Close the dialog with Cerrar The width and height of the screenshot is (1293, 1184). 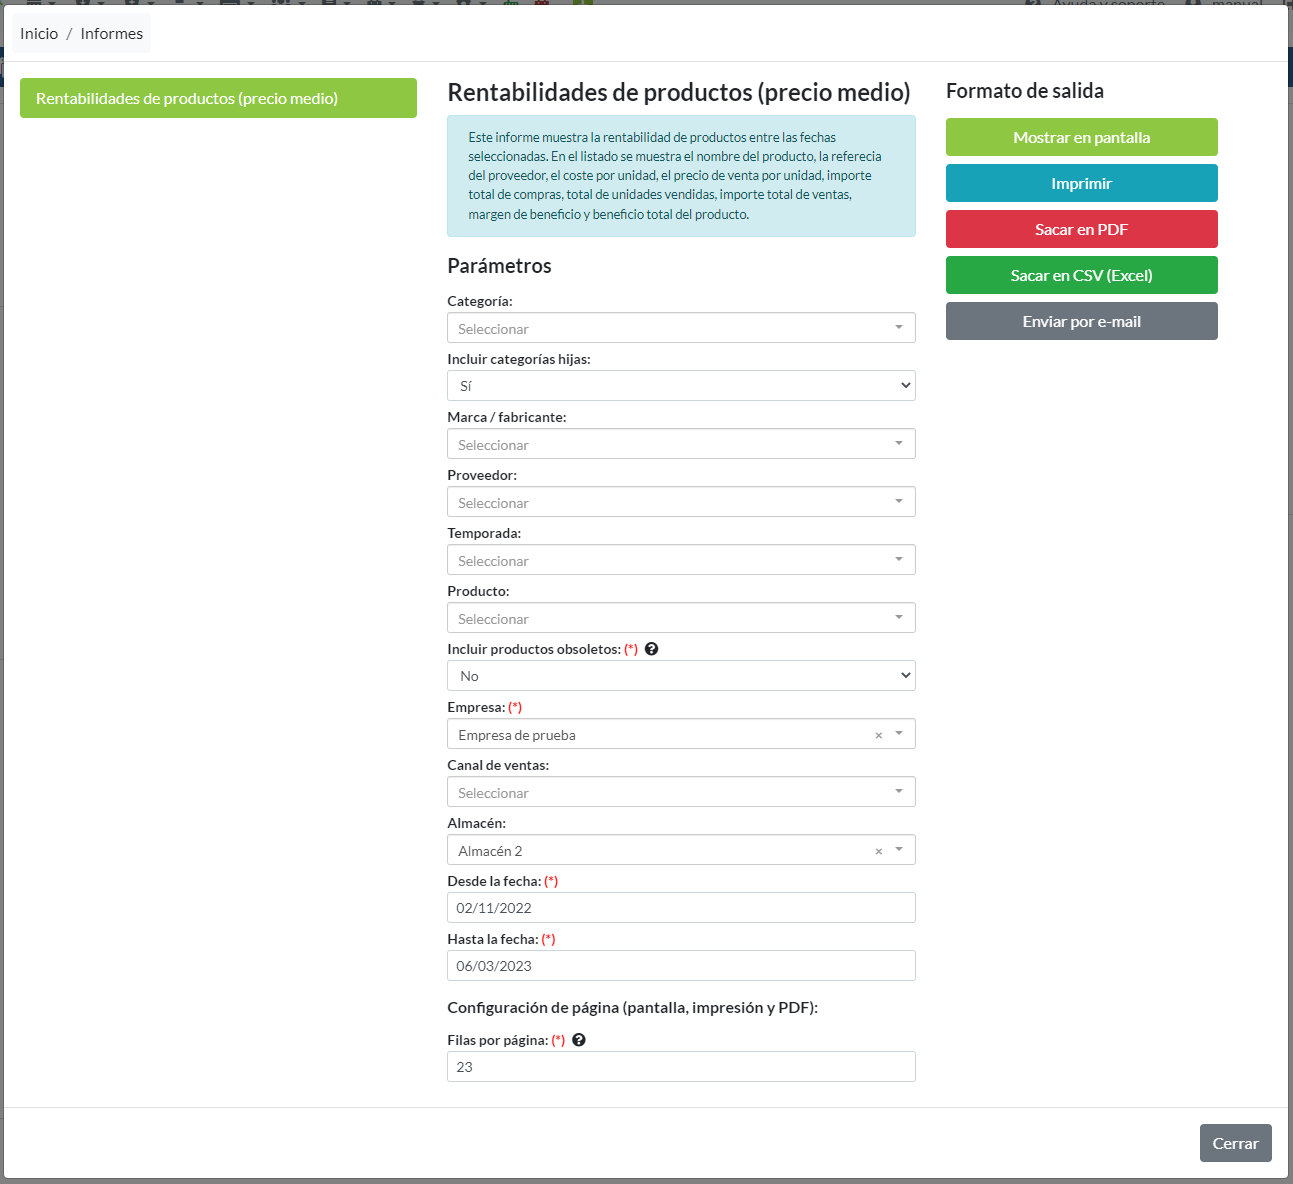(1235, 1143)
